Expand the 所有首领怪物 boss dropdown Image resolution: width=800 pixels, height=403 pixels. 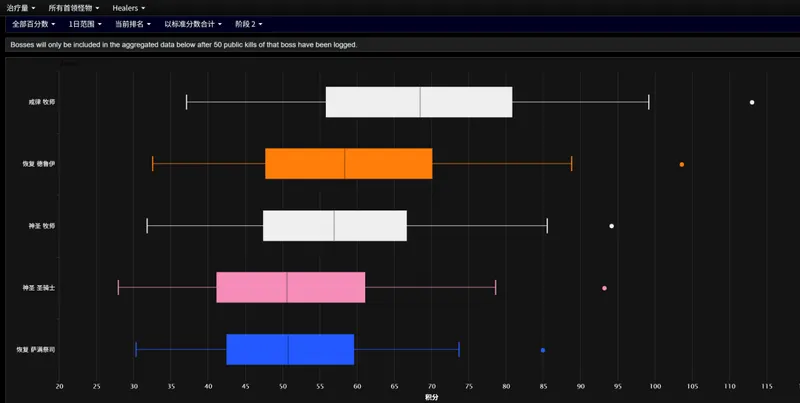pos(74,7)
